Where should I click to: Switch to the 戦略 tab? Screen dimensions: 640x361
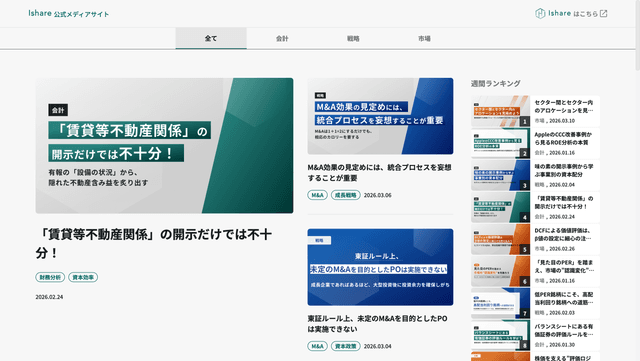click(353, 38)
